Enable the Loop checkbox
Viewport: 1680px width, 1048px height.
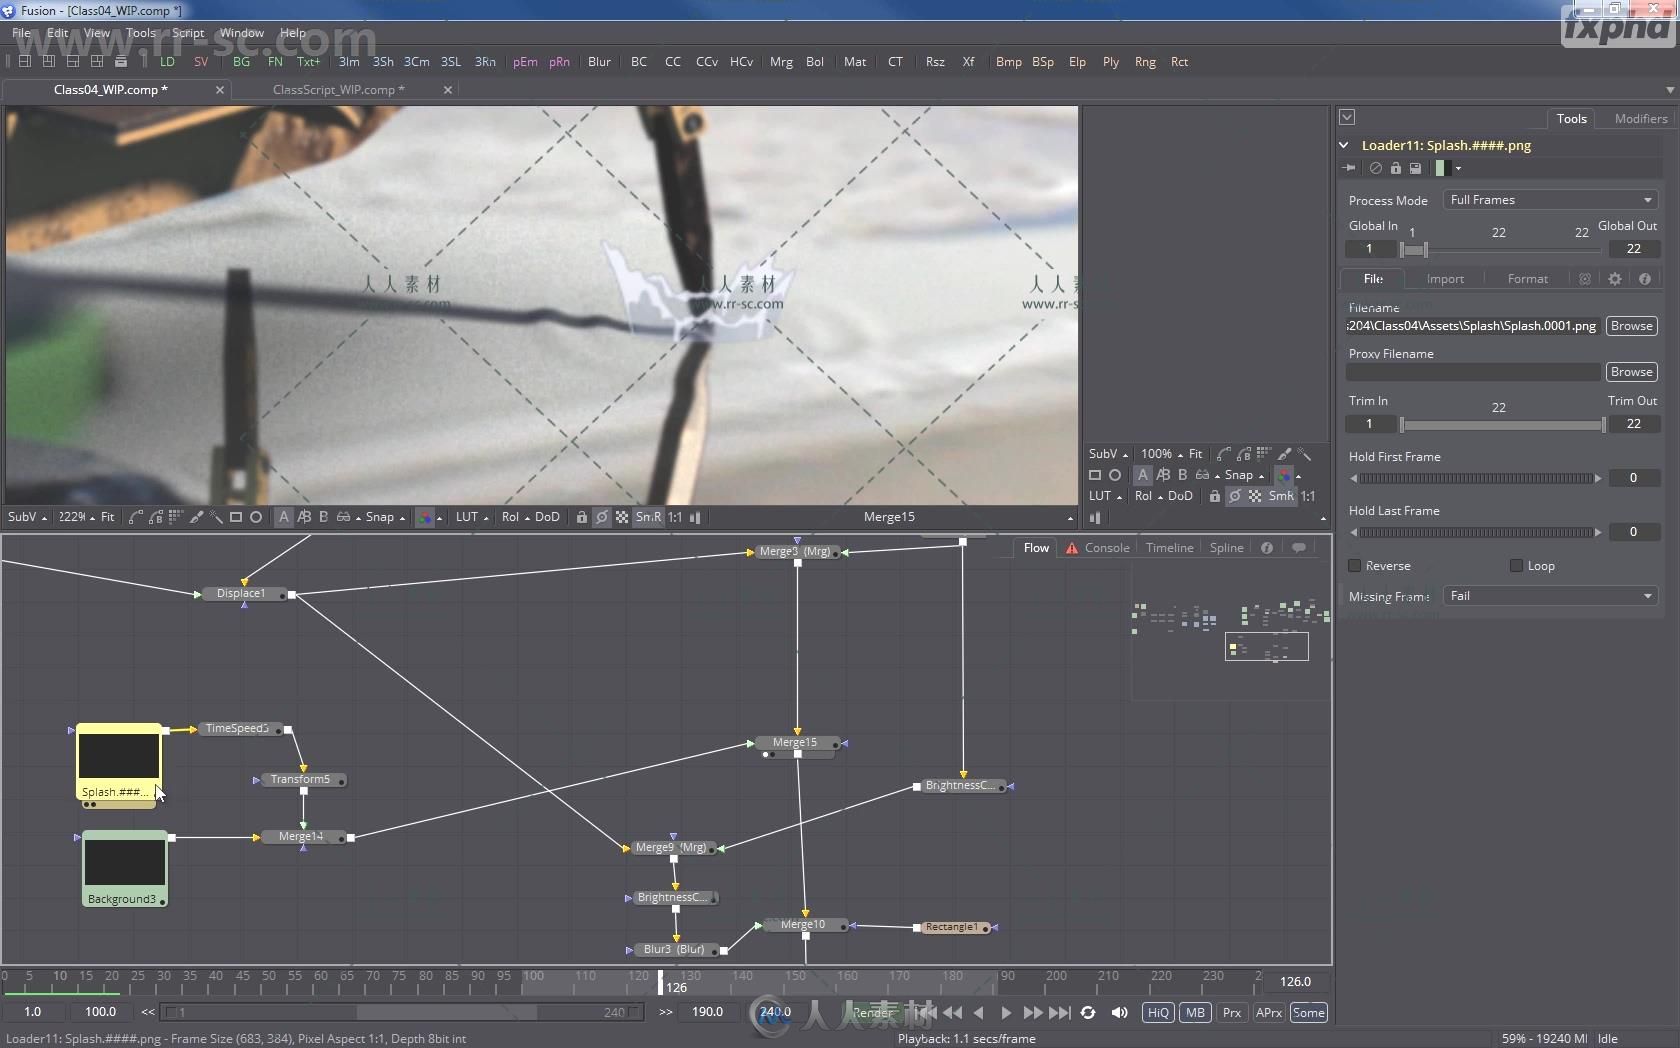coord(1516,566)
